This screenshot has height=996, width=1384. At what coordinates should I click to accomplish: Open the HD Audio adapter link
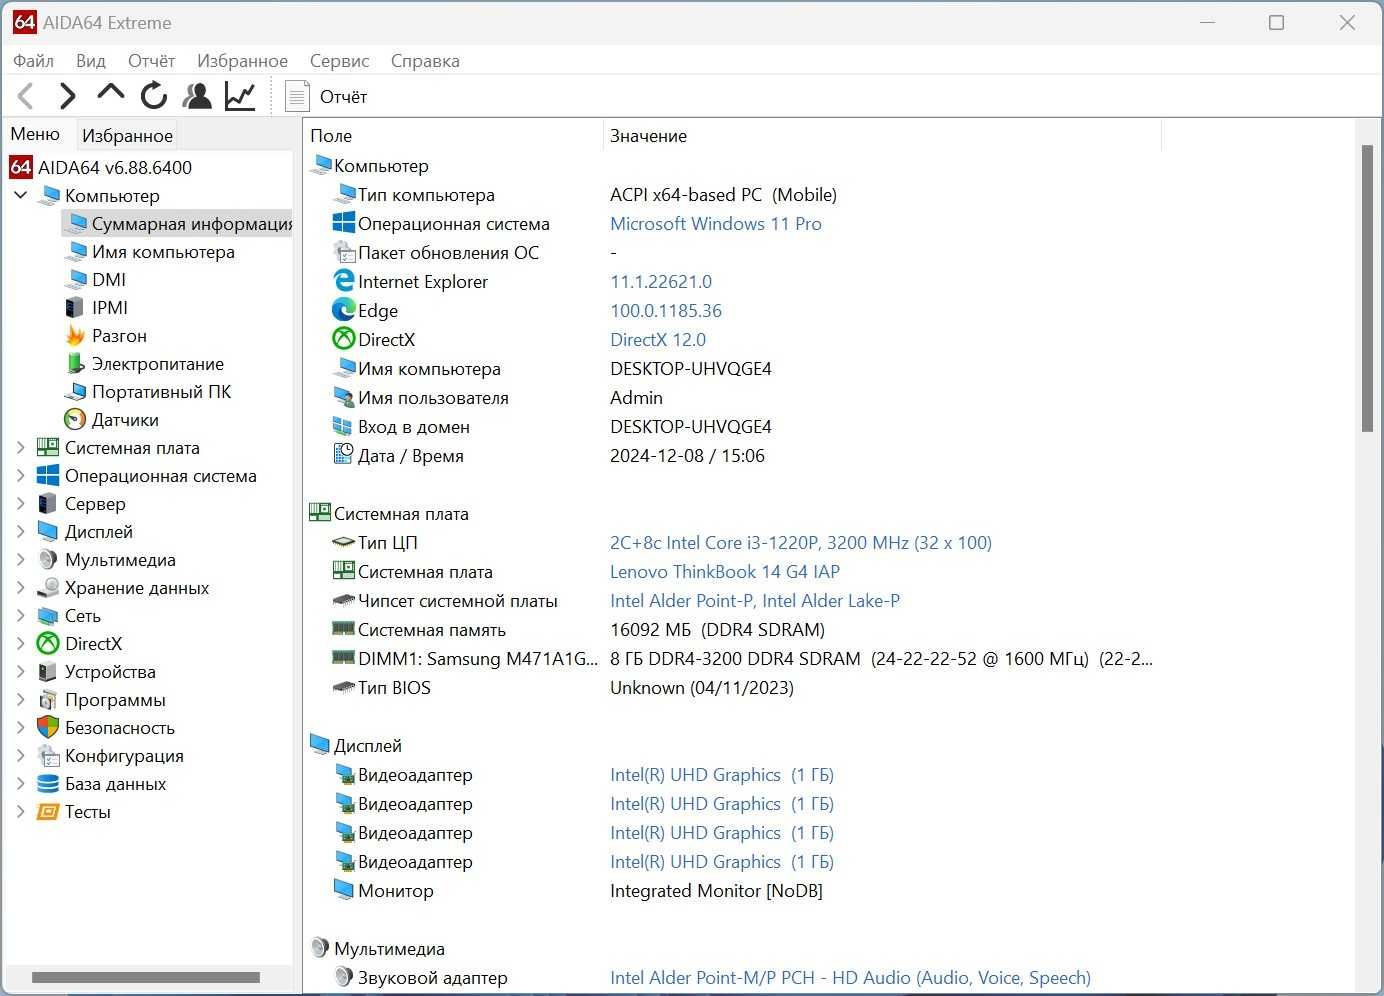click(x=850, y=978)
